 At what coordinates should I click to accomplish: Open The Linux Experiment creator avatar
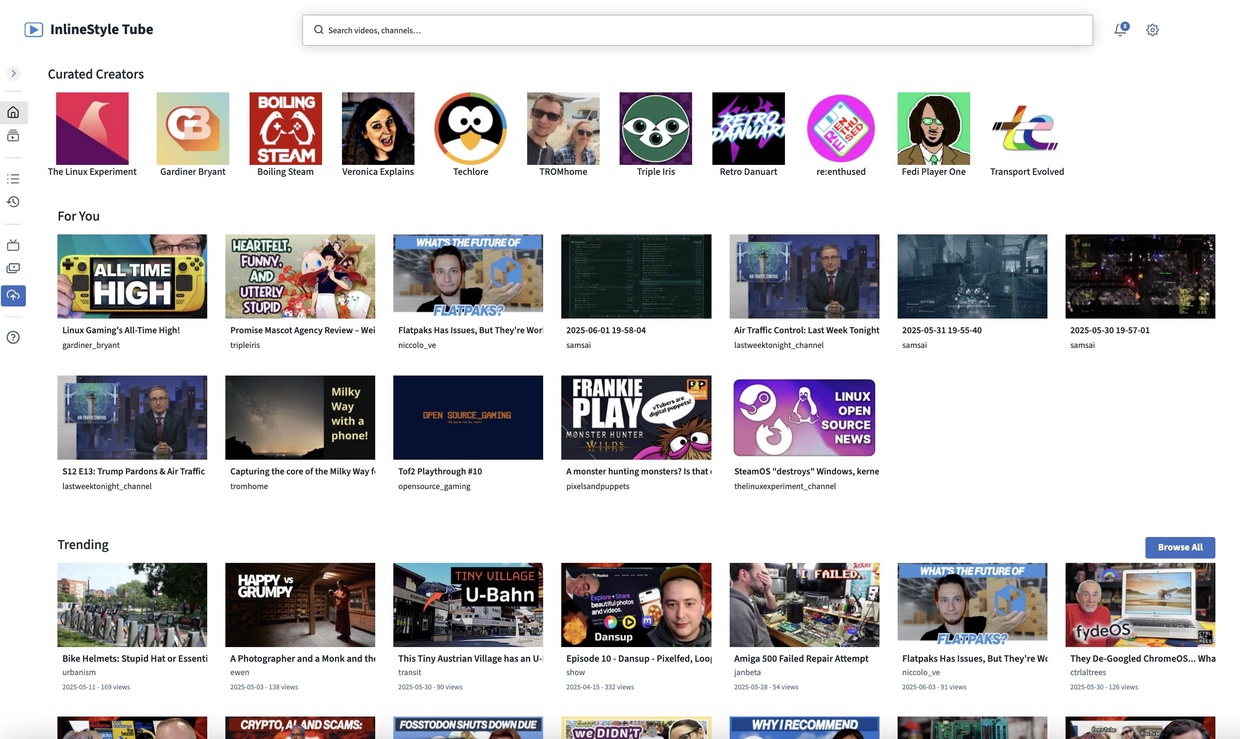click(x=92, y=128)
